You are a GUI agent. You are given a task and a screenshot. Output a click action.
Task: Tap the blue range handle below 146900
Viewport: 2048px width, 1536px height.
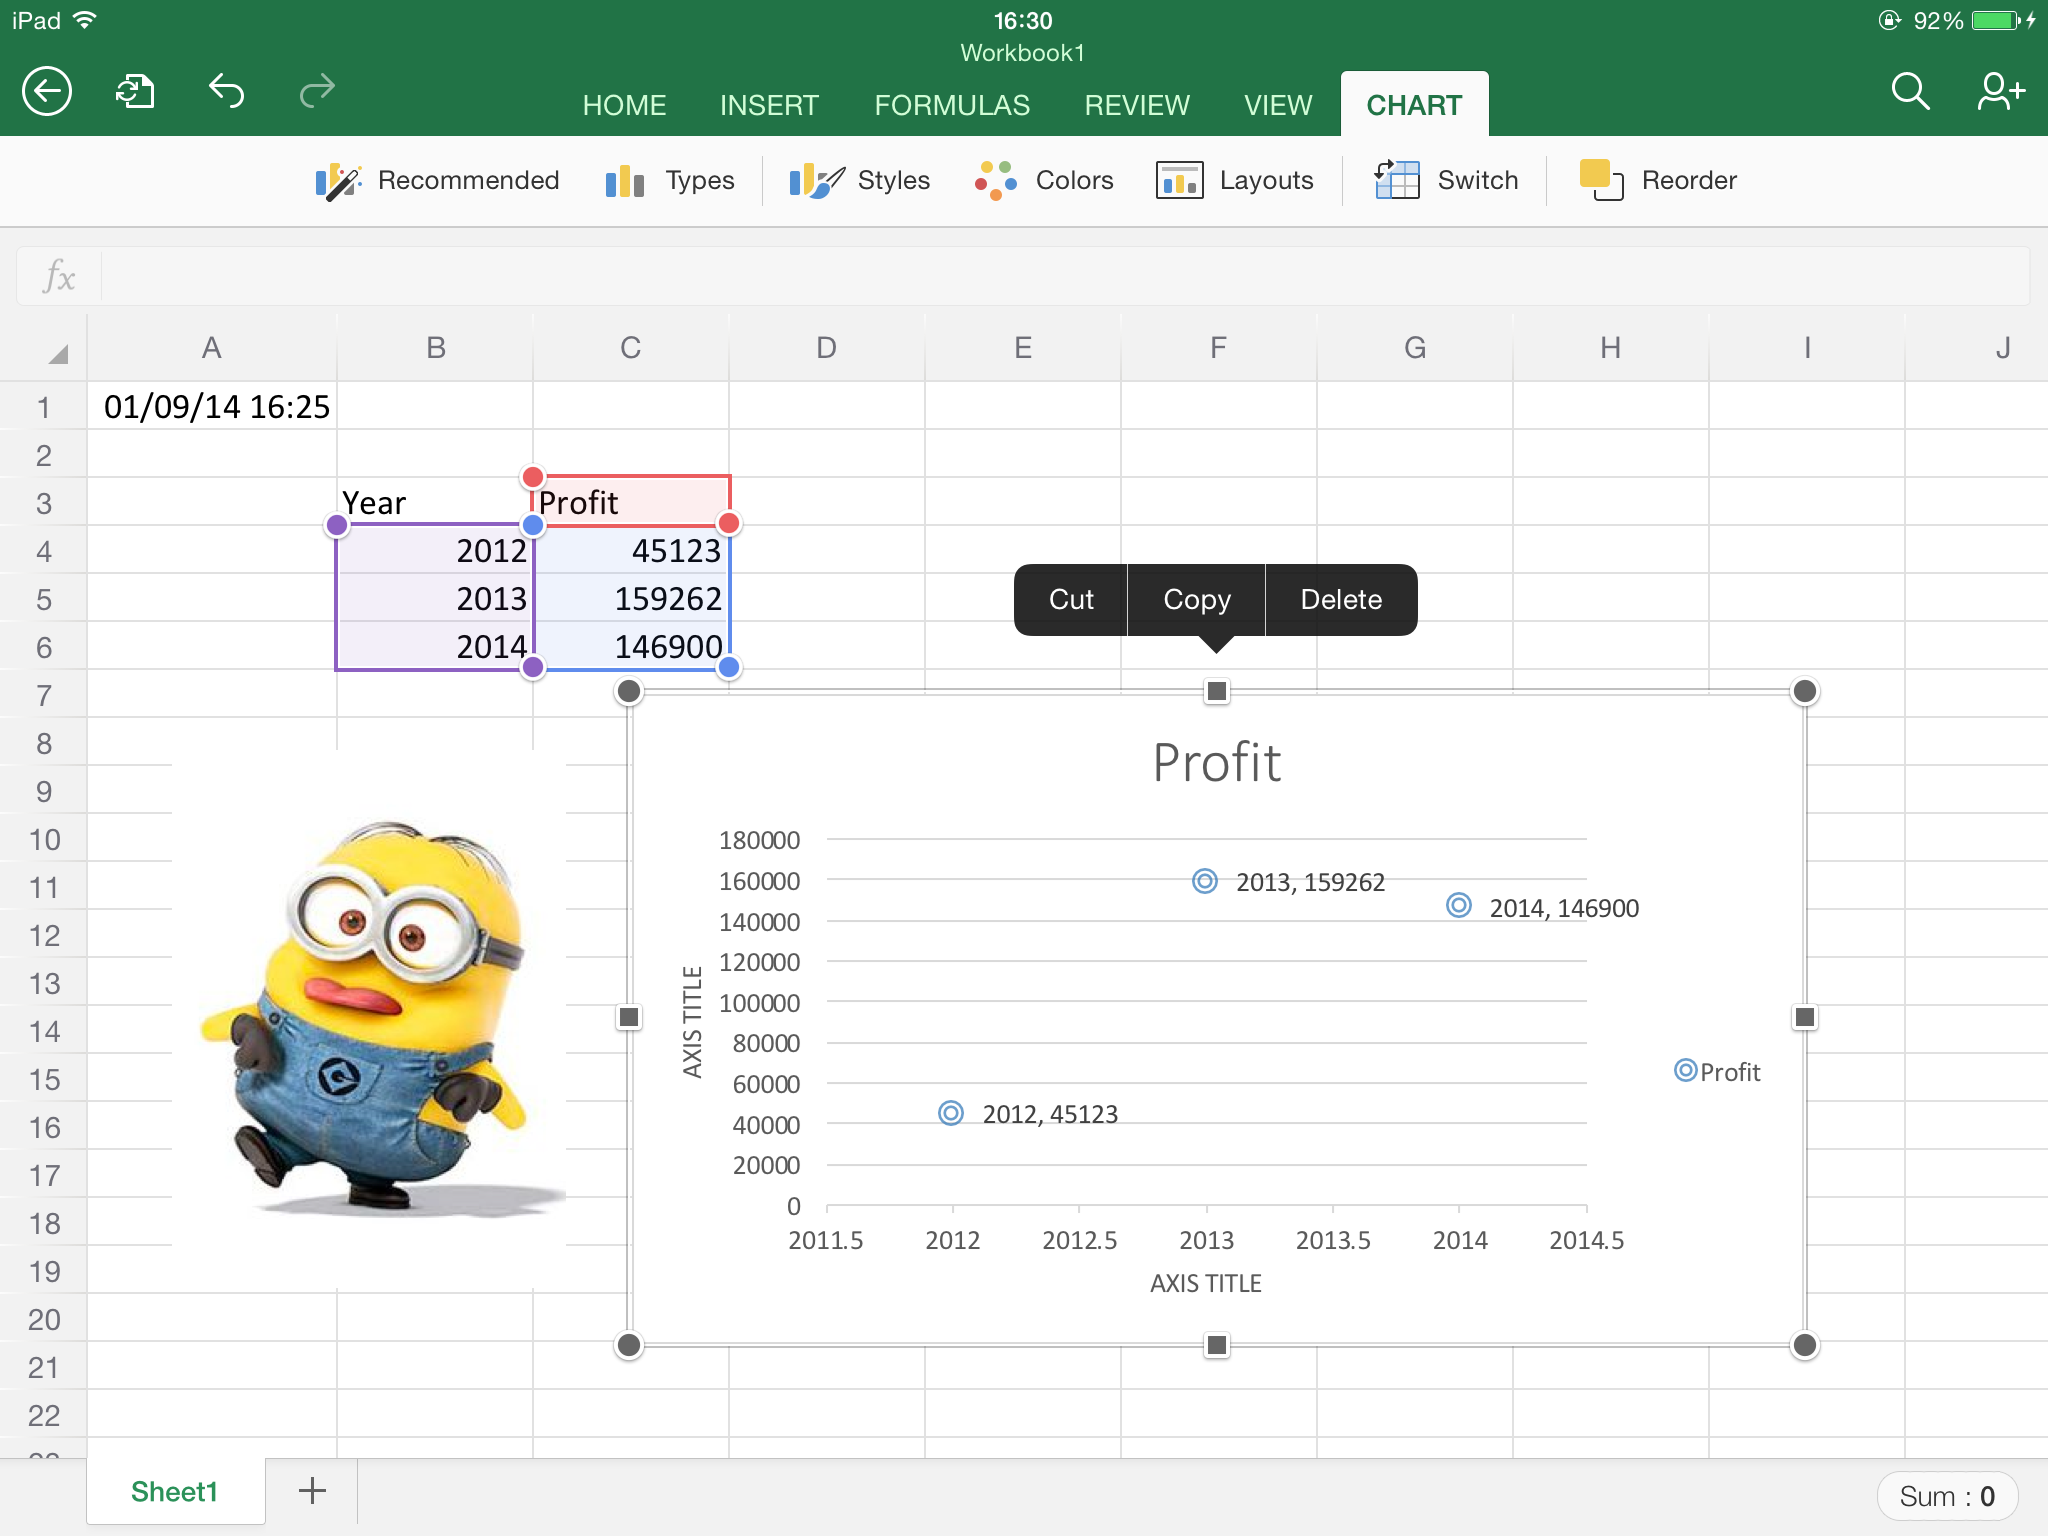(729, 667)
